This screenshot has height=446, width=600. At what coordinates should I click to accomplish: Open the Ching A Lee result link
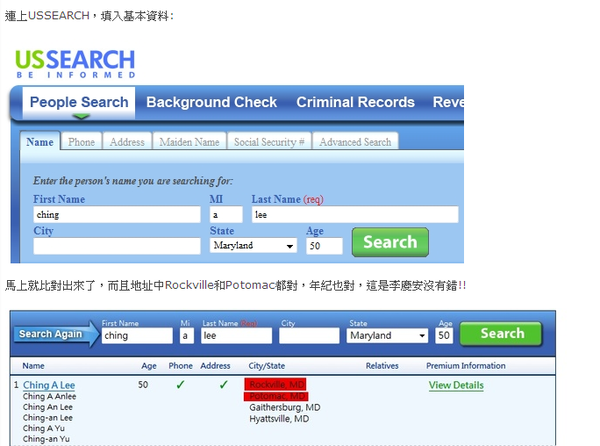pyautogui.click(x=49, y=385)
